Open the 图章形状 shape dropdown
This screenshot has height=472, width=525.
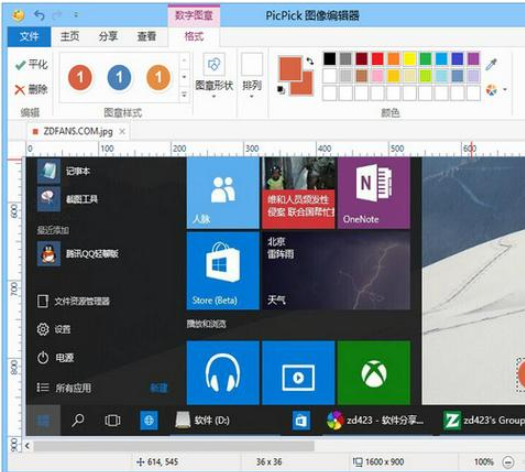(x=214, y=76)
